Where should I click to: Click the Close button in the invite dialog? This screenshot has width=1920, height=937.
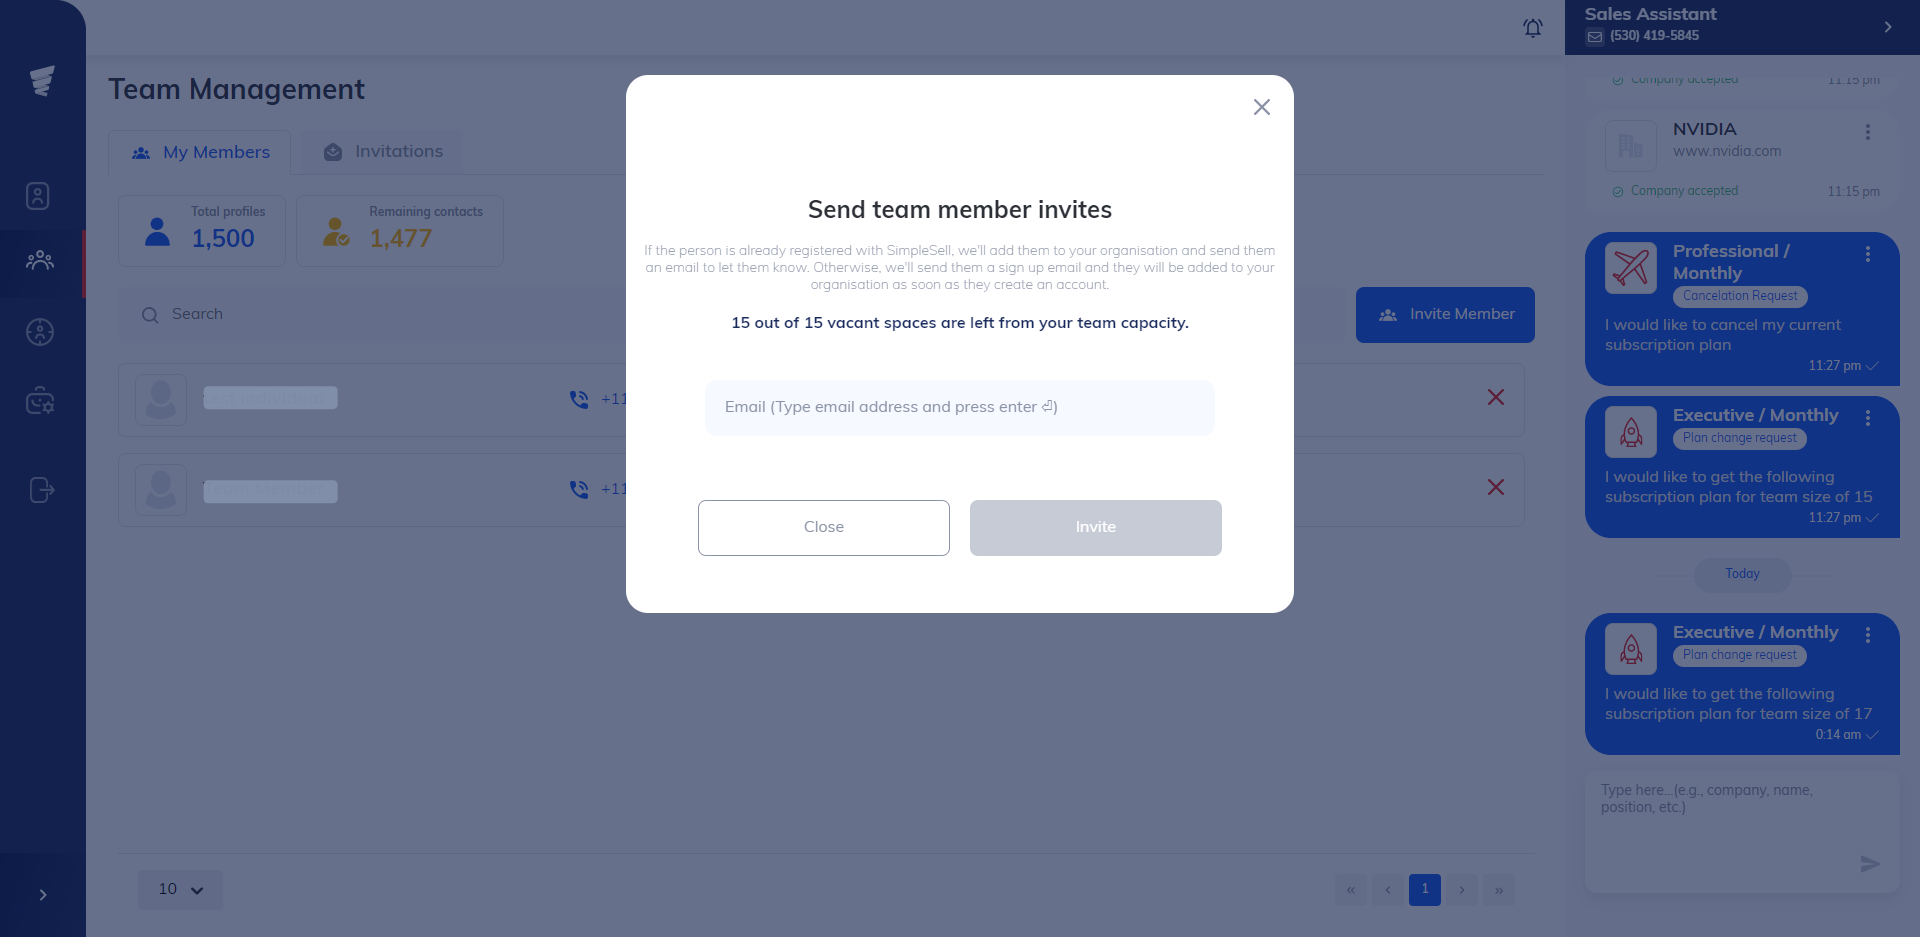click(823, 527)
